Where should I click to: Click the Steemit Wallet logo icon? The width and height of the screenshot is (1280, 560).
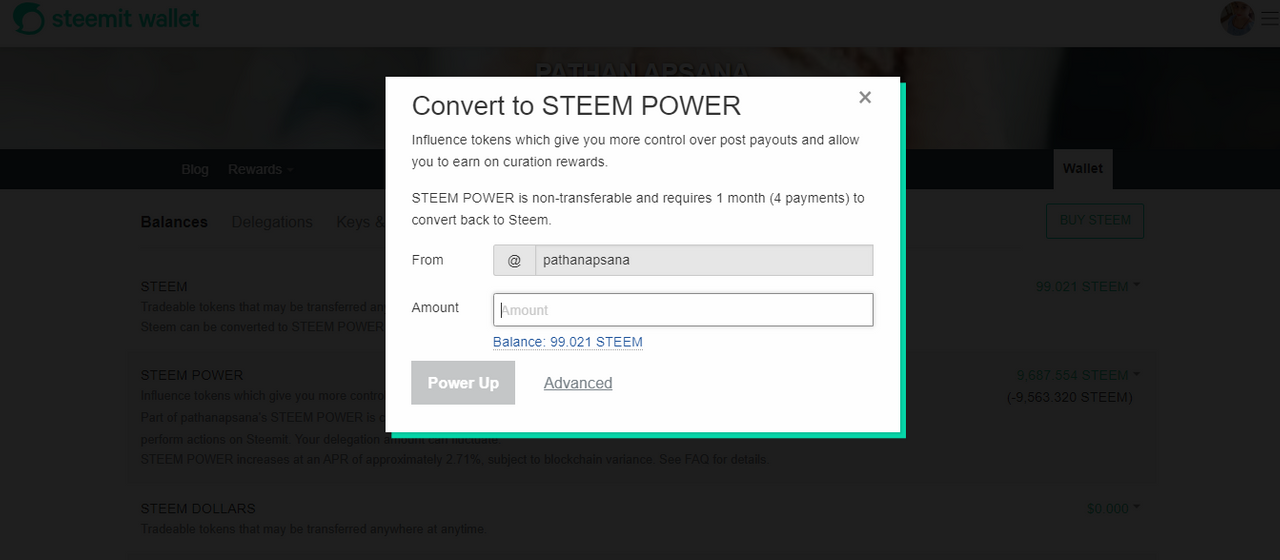tap(28, 19)
